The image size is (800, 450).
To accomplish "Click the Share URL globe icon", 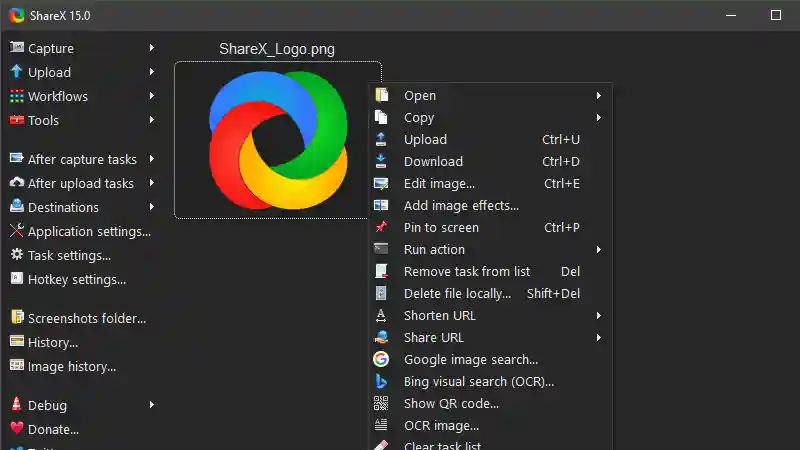I will click(x=381, y=337).
